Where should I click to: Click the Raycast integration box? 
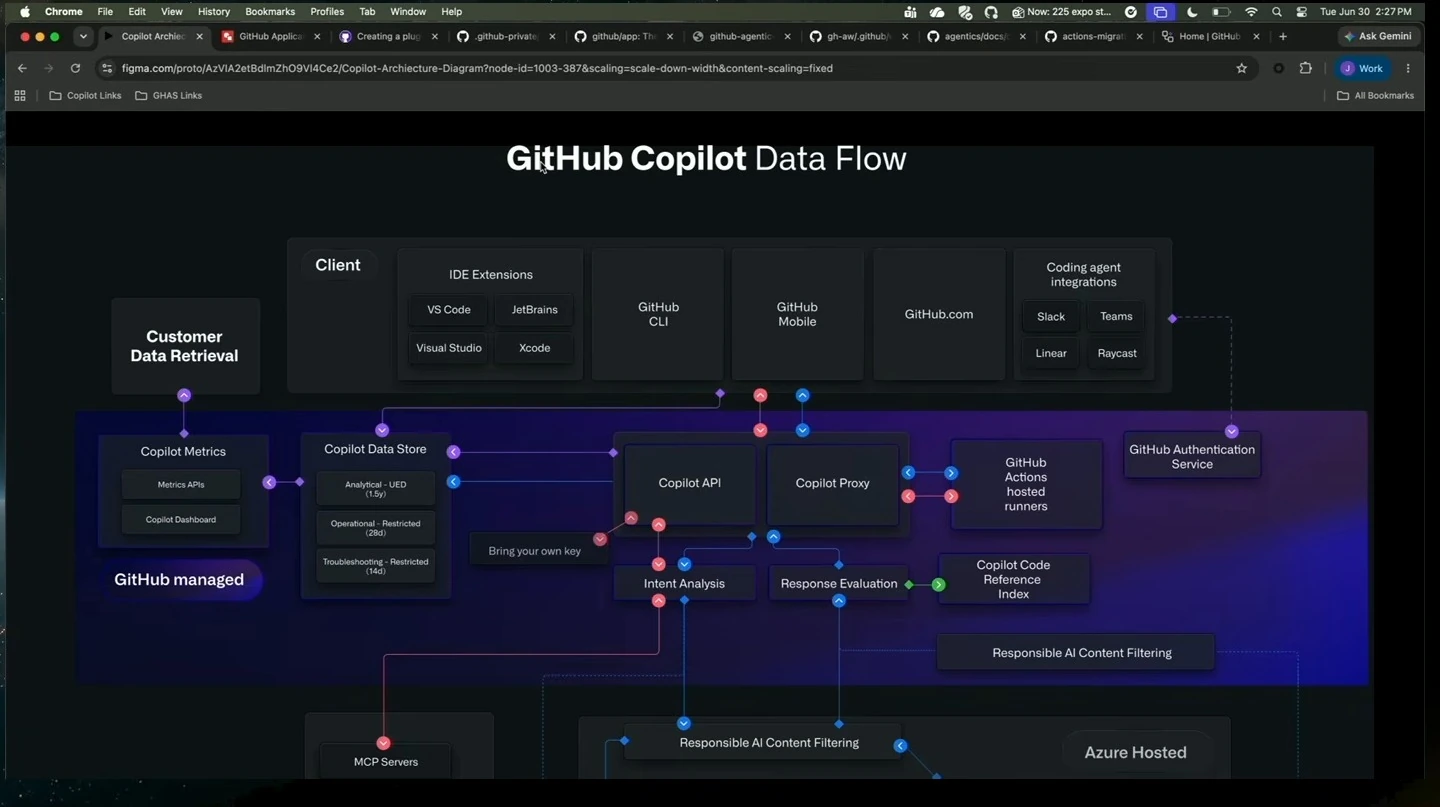(1117, 353)
